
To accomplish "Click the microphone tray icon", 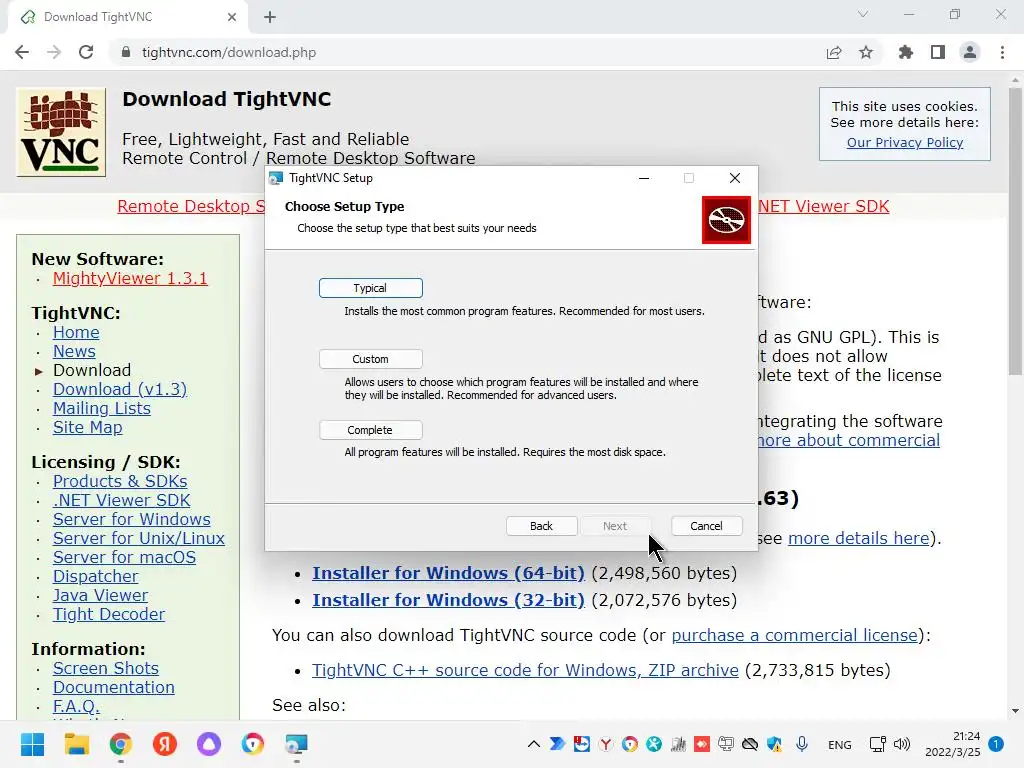I will click(802, 744).
